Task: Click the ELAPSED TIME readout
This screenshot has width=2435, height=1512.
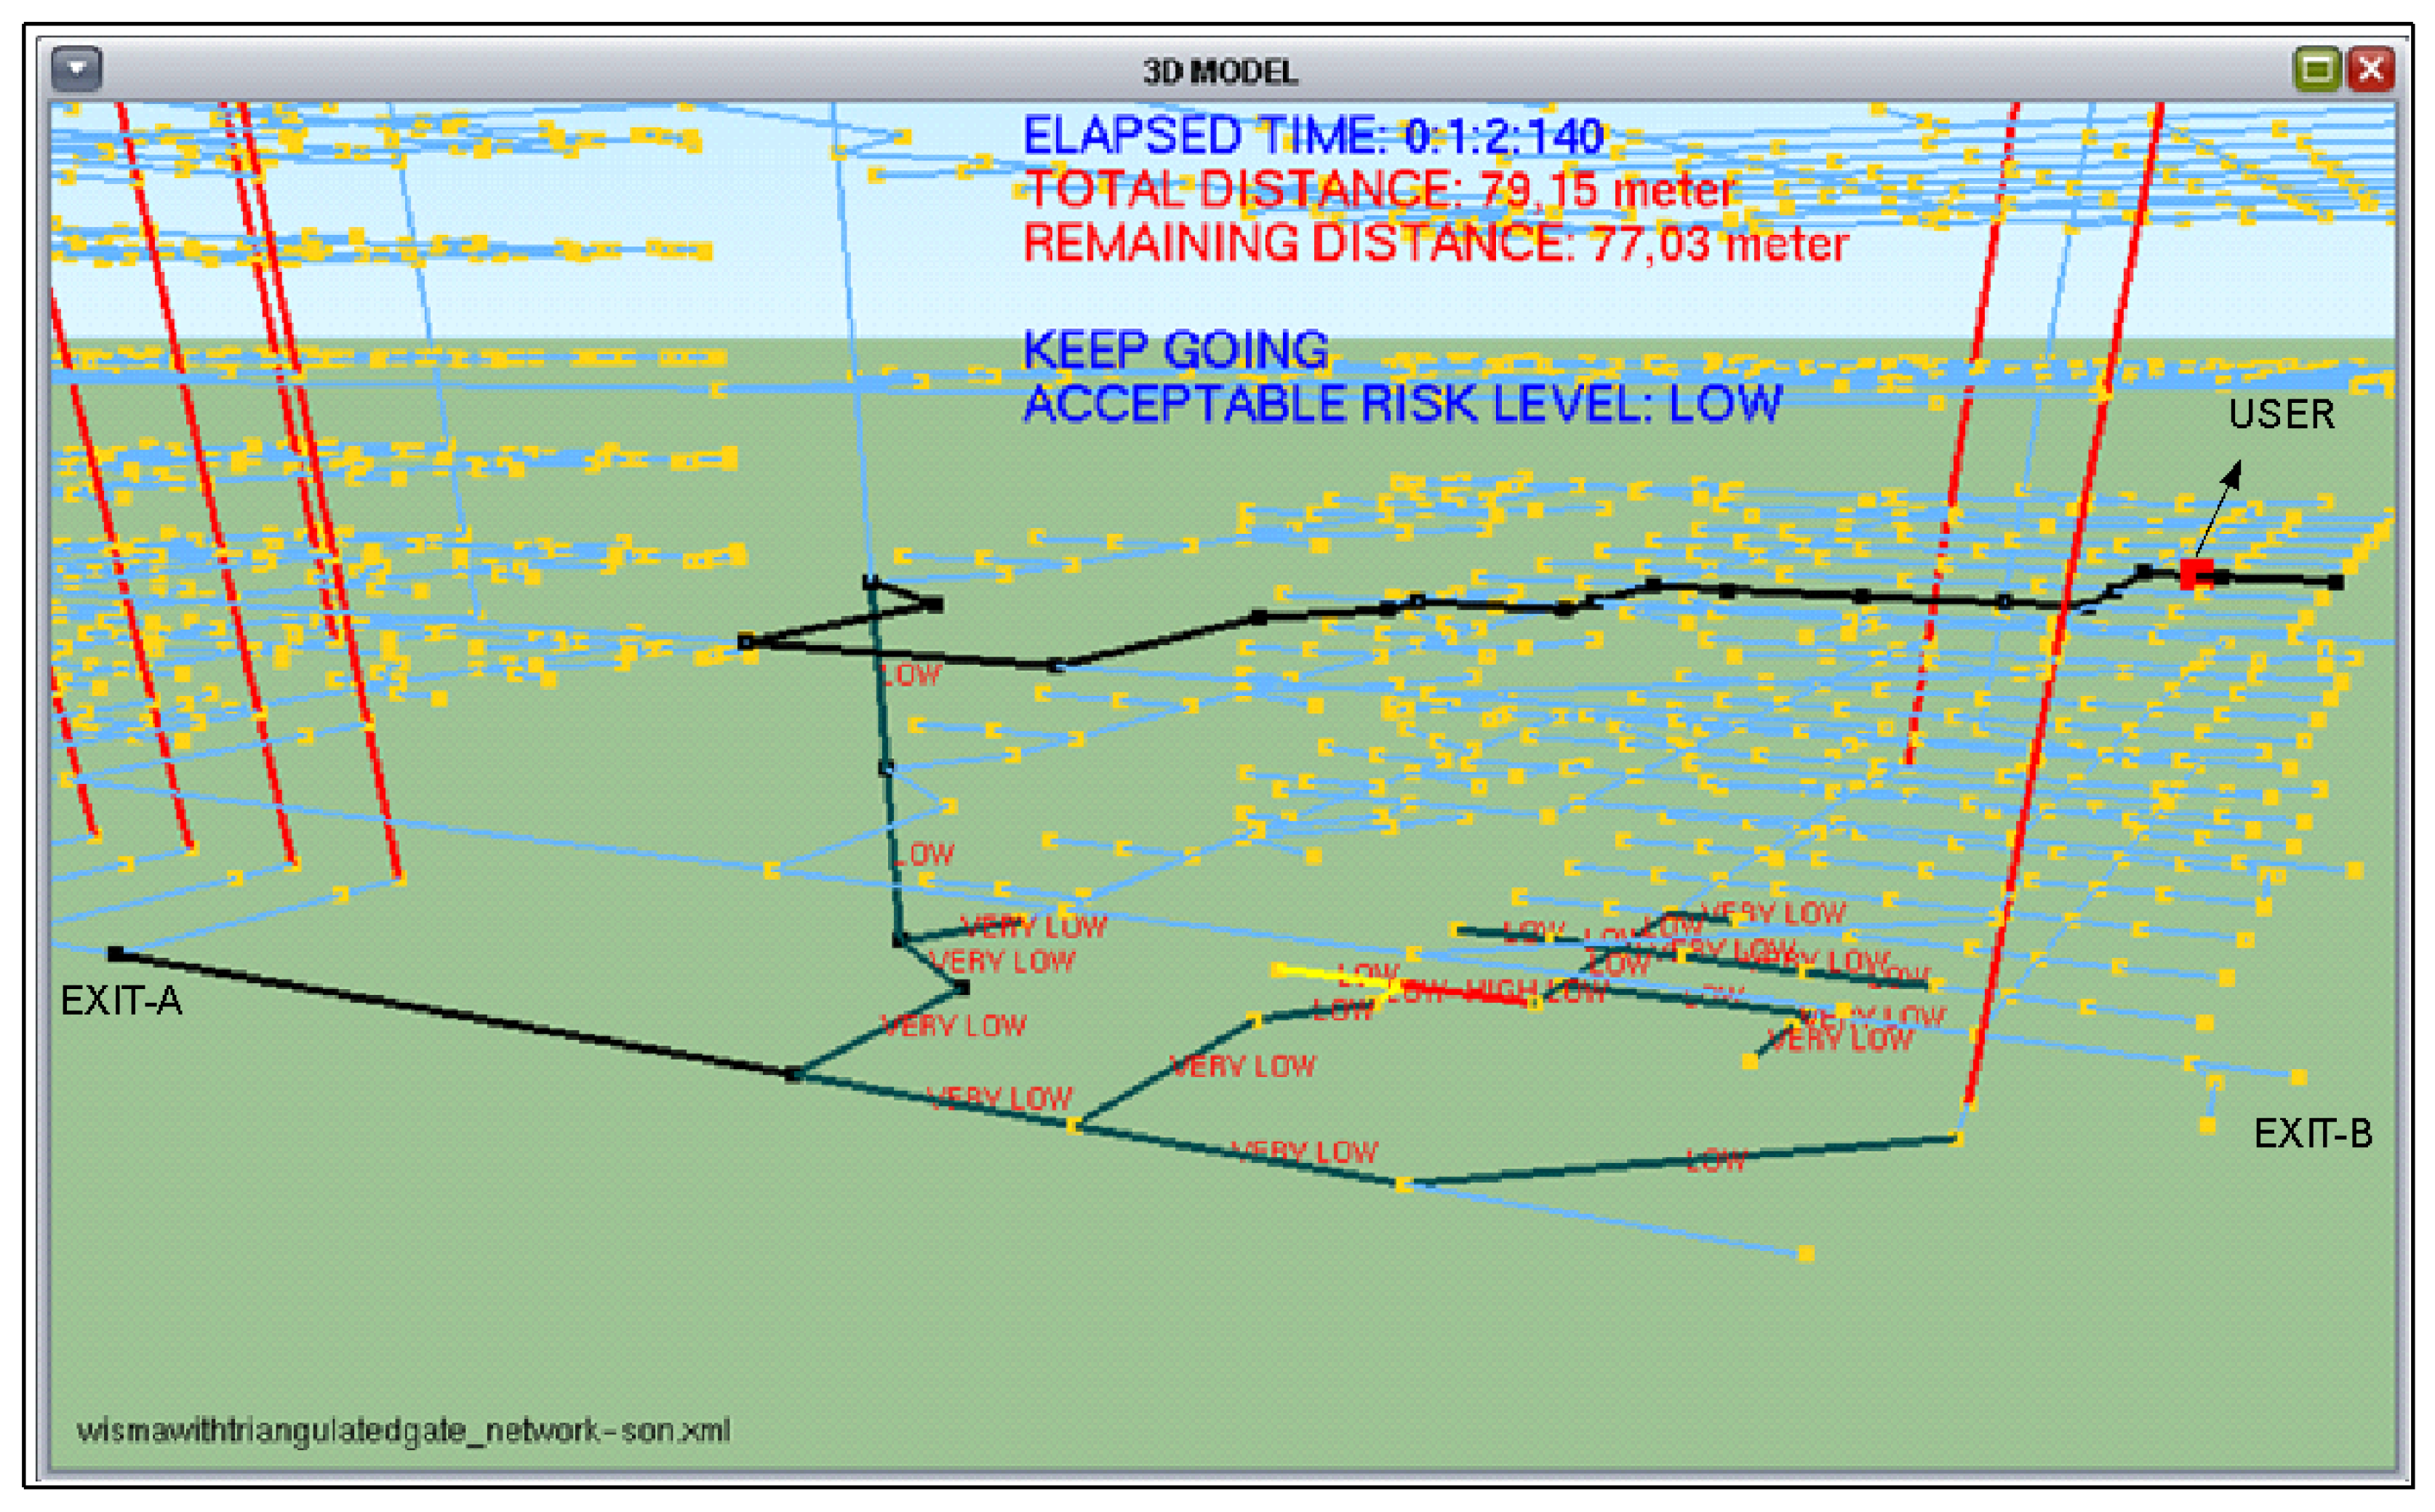Action: [1312, 136]
